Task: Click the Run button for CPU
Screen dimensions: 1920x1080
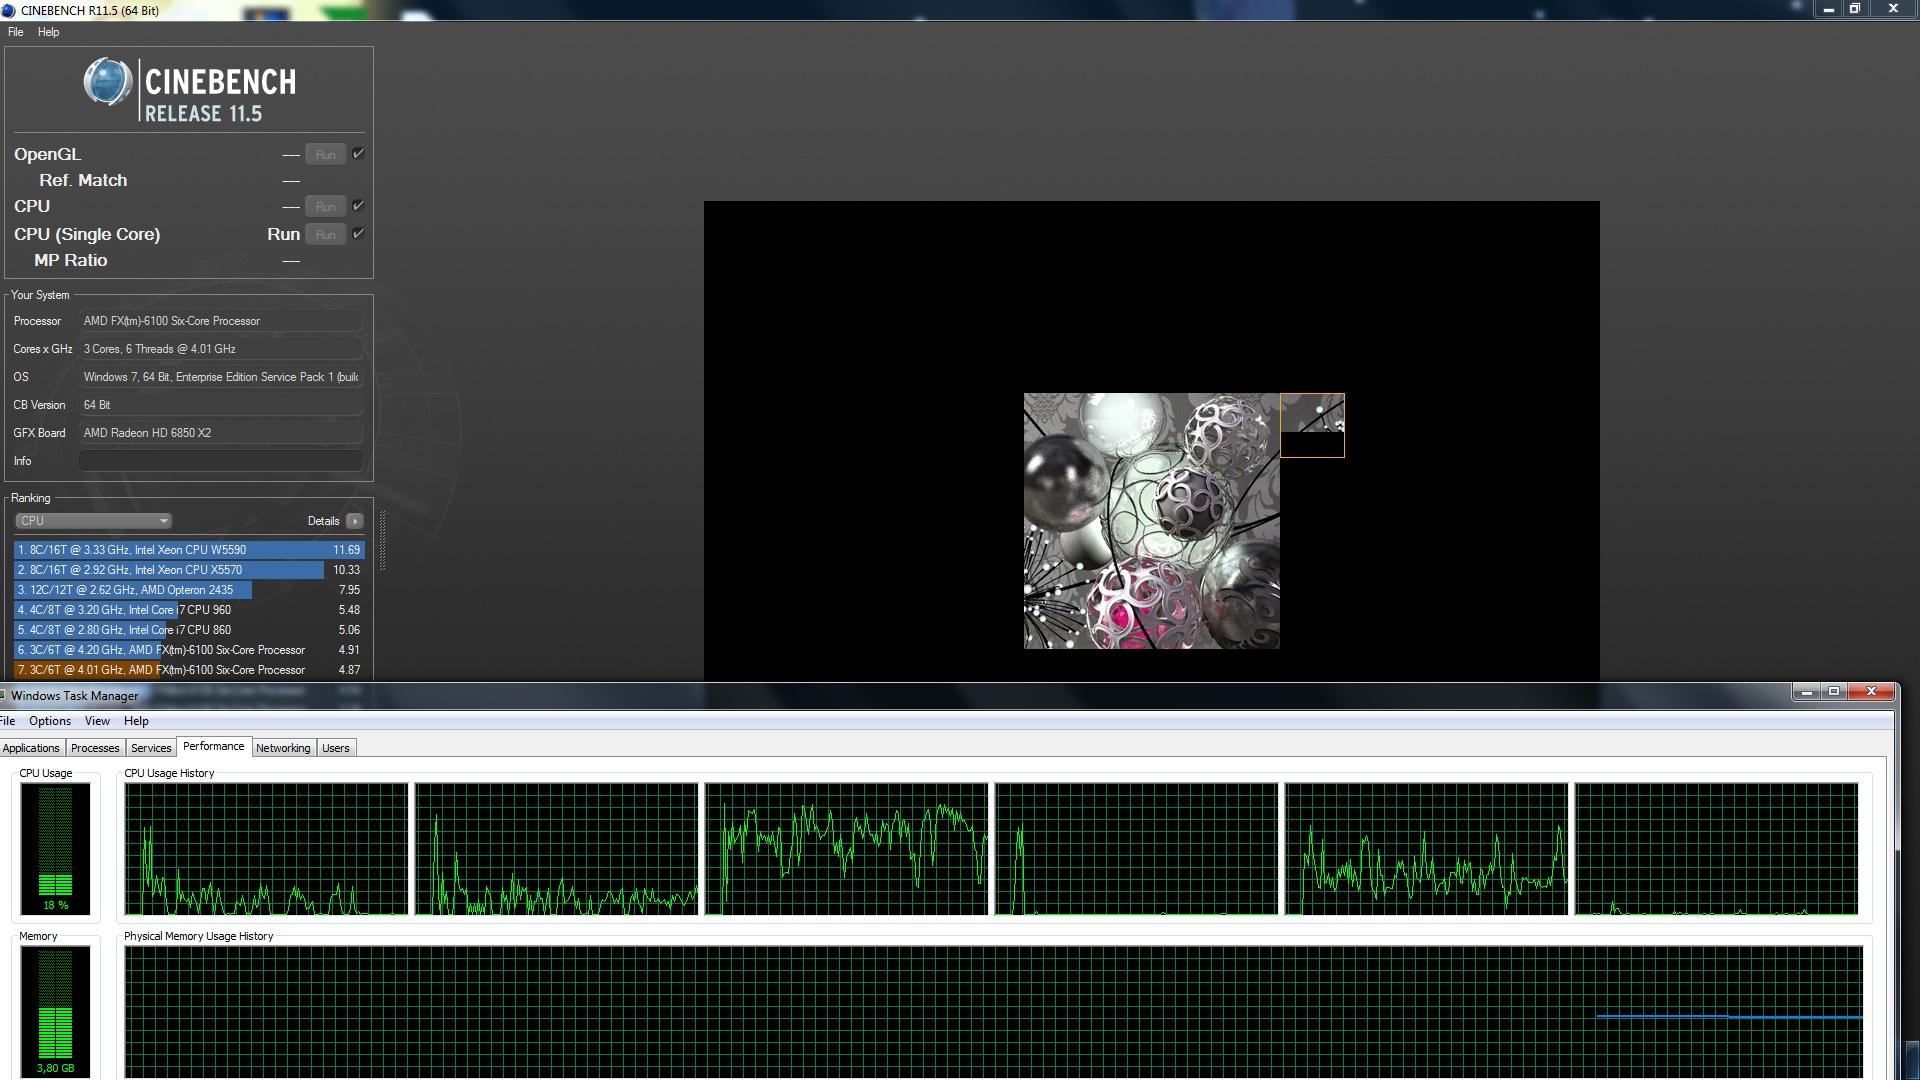Action: (x=325, y=207)
